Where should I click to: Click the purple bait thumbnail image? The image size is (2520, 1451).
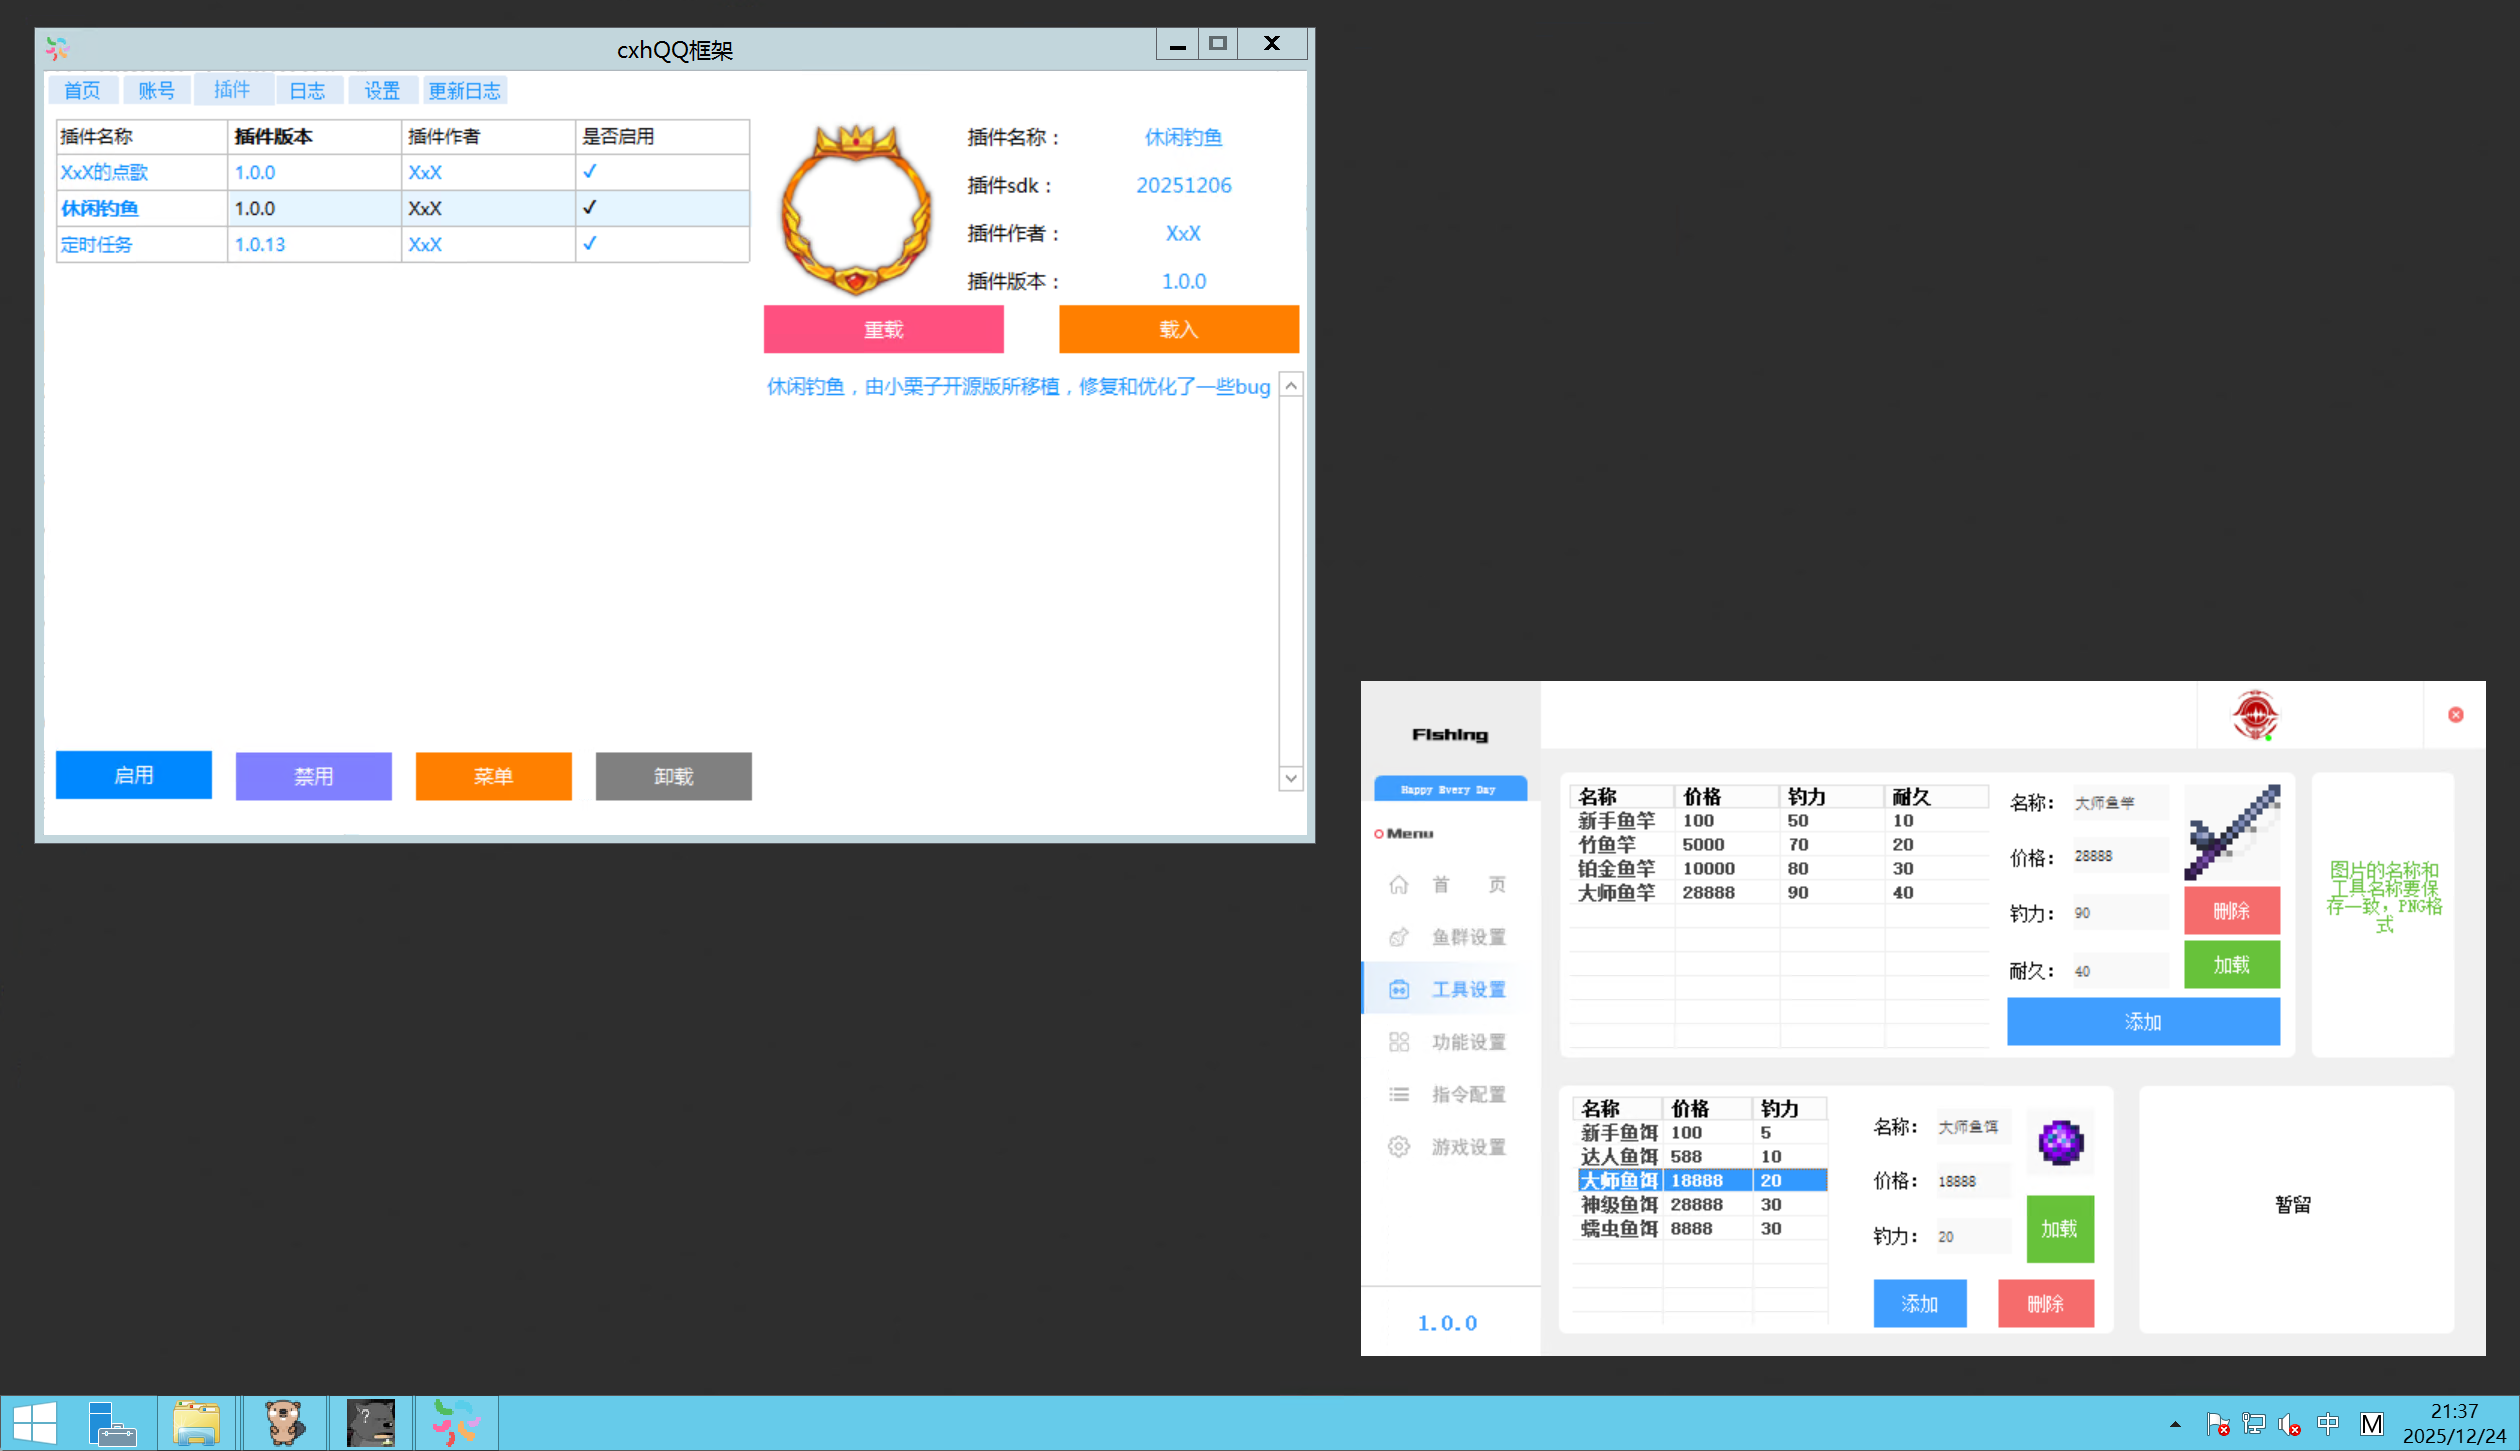point(2060,1142)
